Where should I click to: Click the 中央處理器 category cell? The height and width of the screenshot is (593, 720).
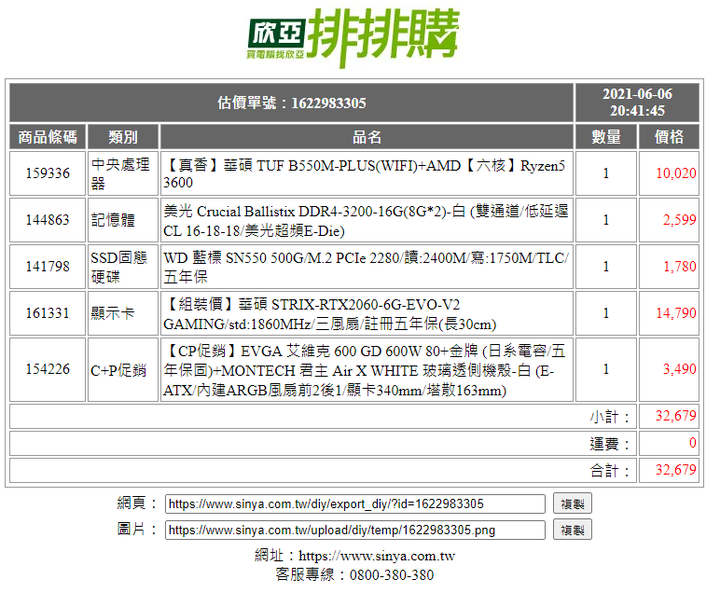[123, 174]
